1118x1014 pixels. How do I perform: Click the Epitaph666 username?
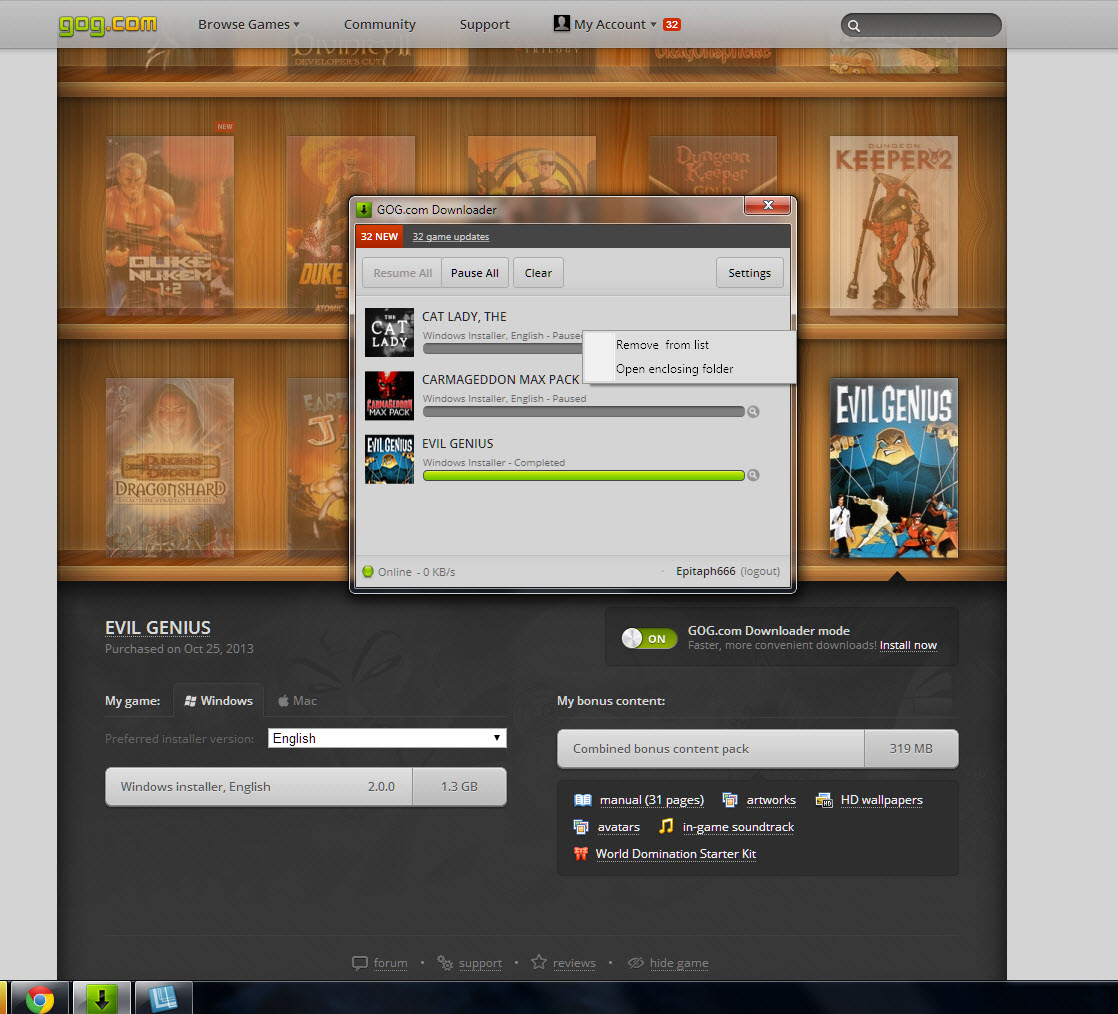pyautogui.click(x=706, y=571)
